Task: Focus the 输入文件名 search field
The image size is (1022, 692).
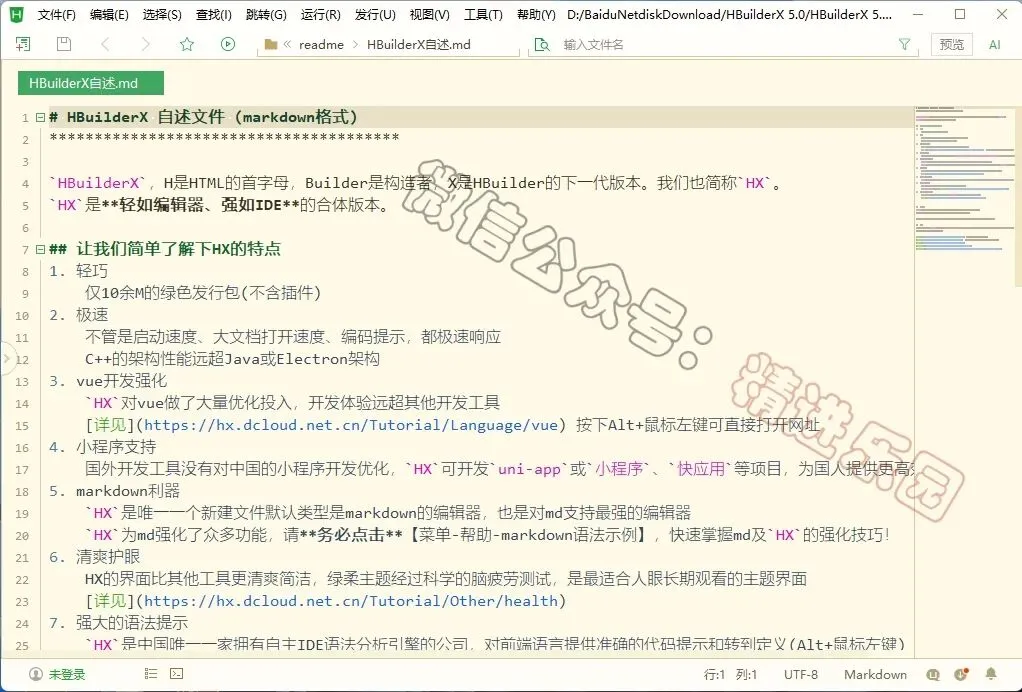Action: 723,44
